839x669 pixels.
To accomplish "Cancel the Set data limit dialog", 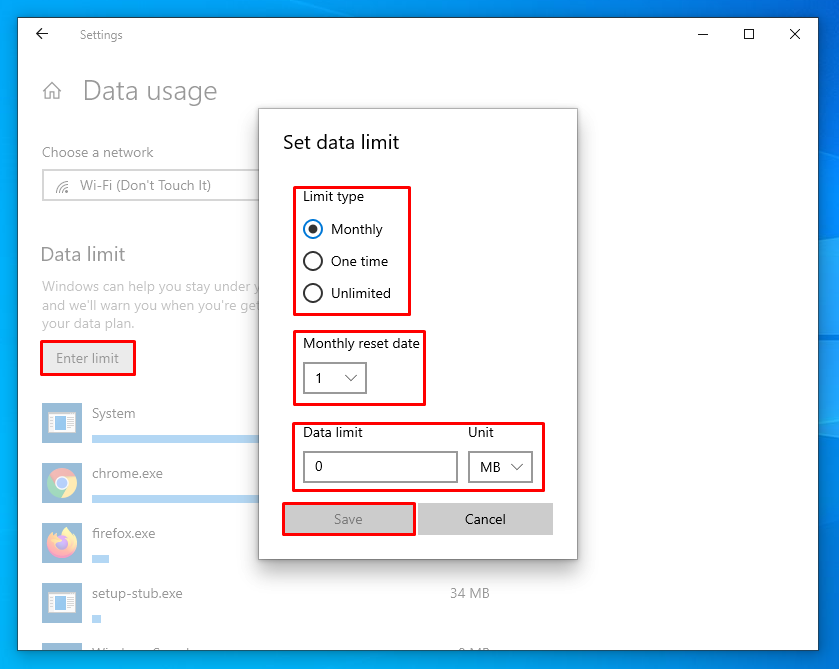I will click(485, 519).
